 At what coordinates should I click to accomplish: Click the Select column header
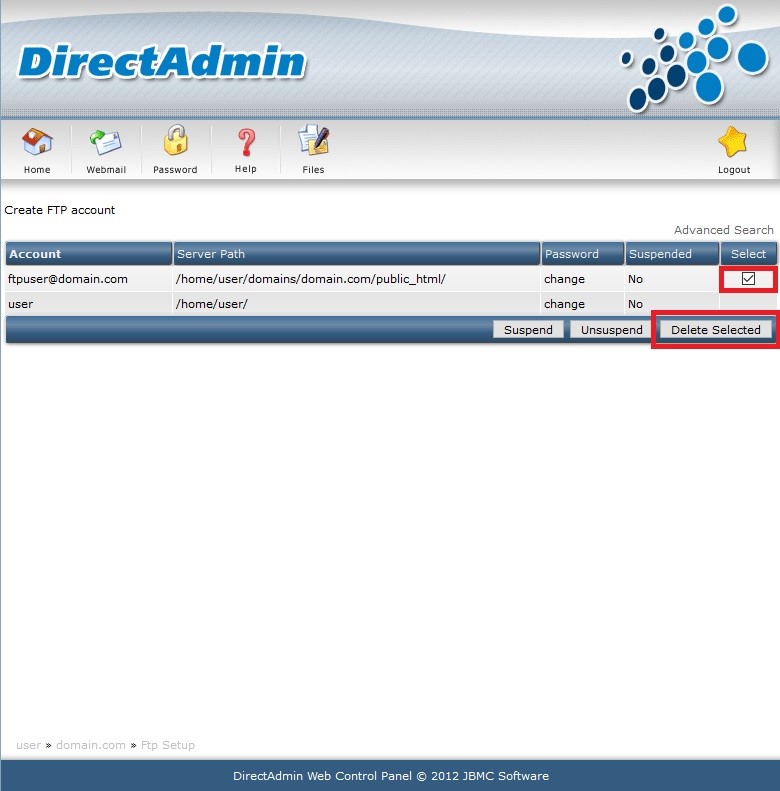pos(748,254)
